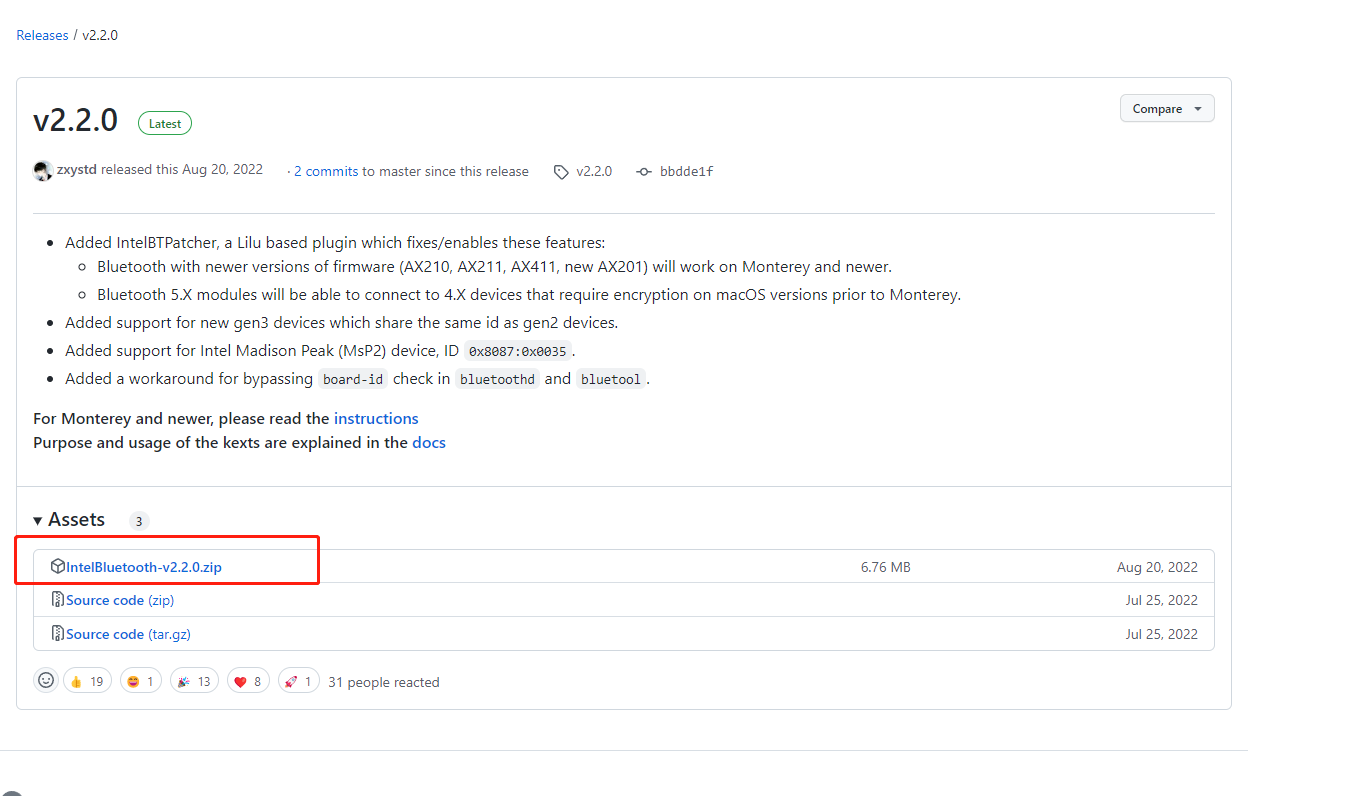Image resolution: width=1368 pixels, height=796 pixels.
Task: Toggle the rocket reaction
Action: click(299, 681)
